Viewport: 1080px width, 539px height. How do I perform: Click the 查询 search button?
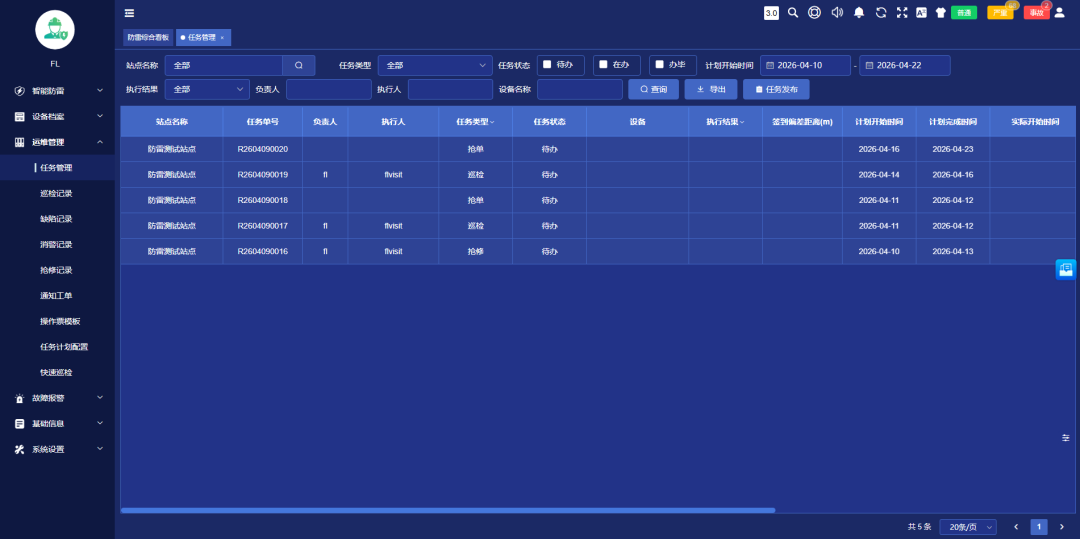click(x=654, y=89)
